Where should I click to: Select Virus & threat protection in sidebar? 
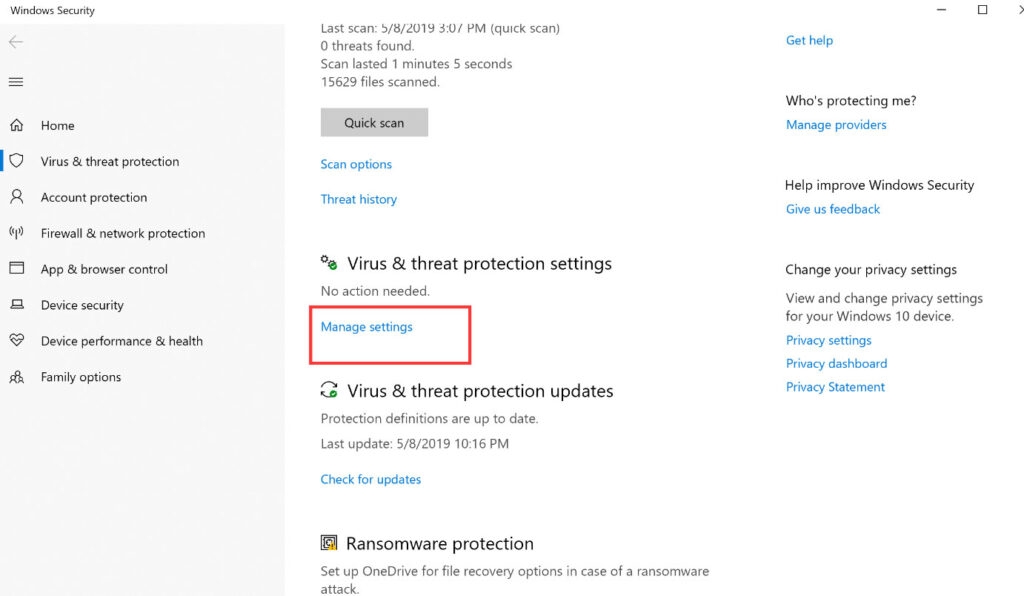point(110,161)
